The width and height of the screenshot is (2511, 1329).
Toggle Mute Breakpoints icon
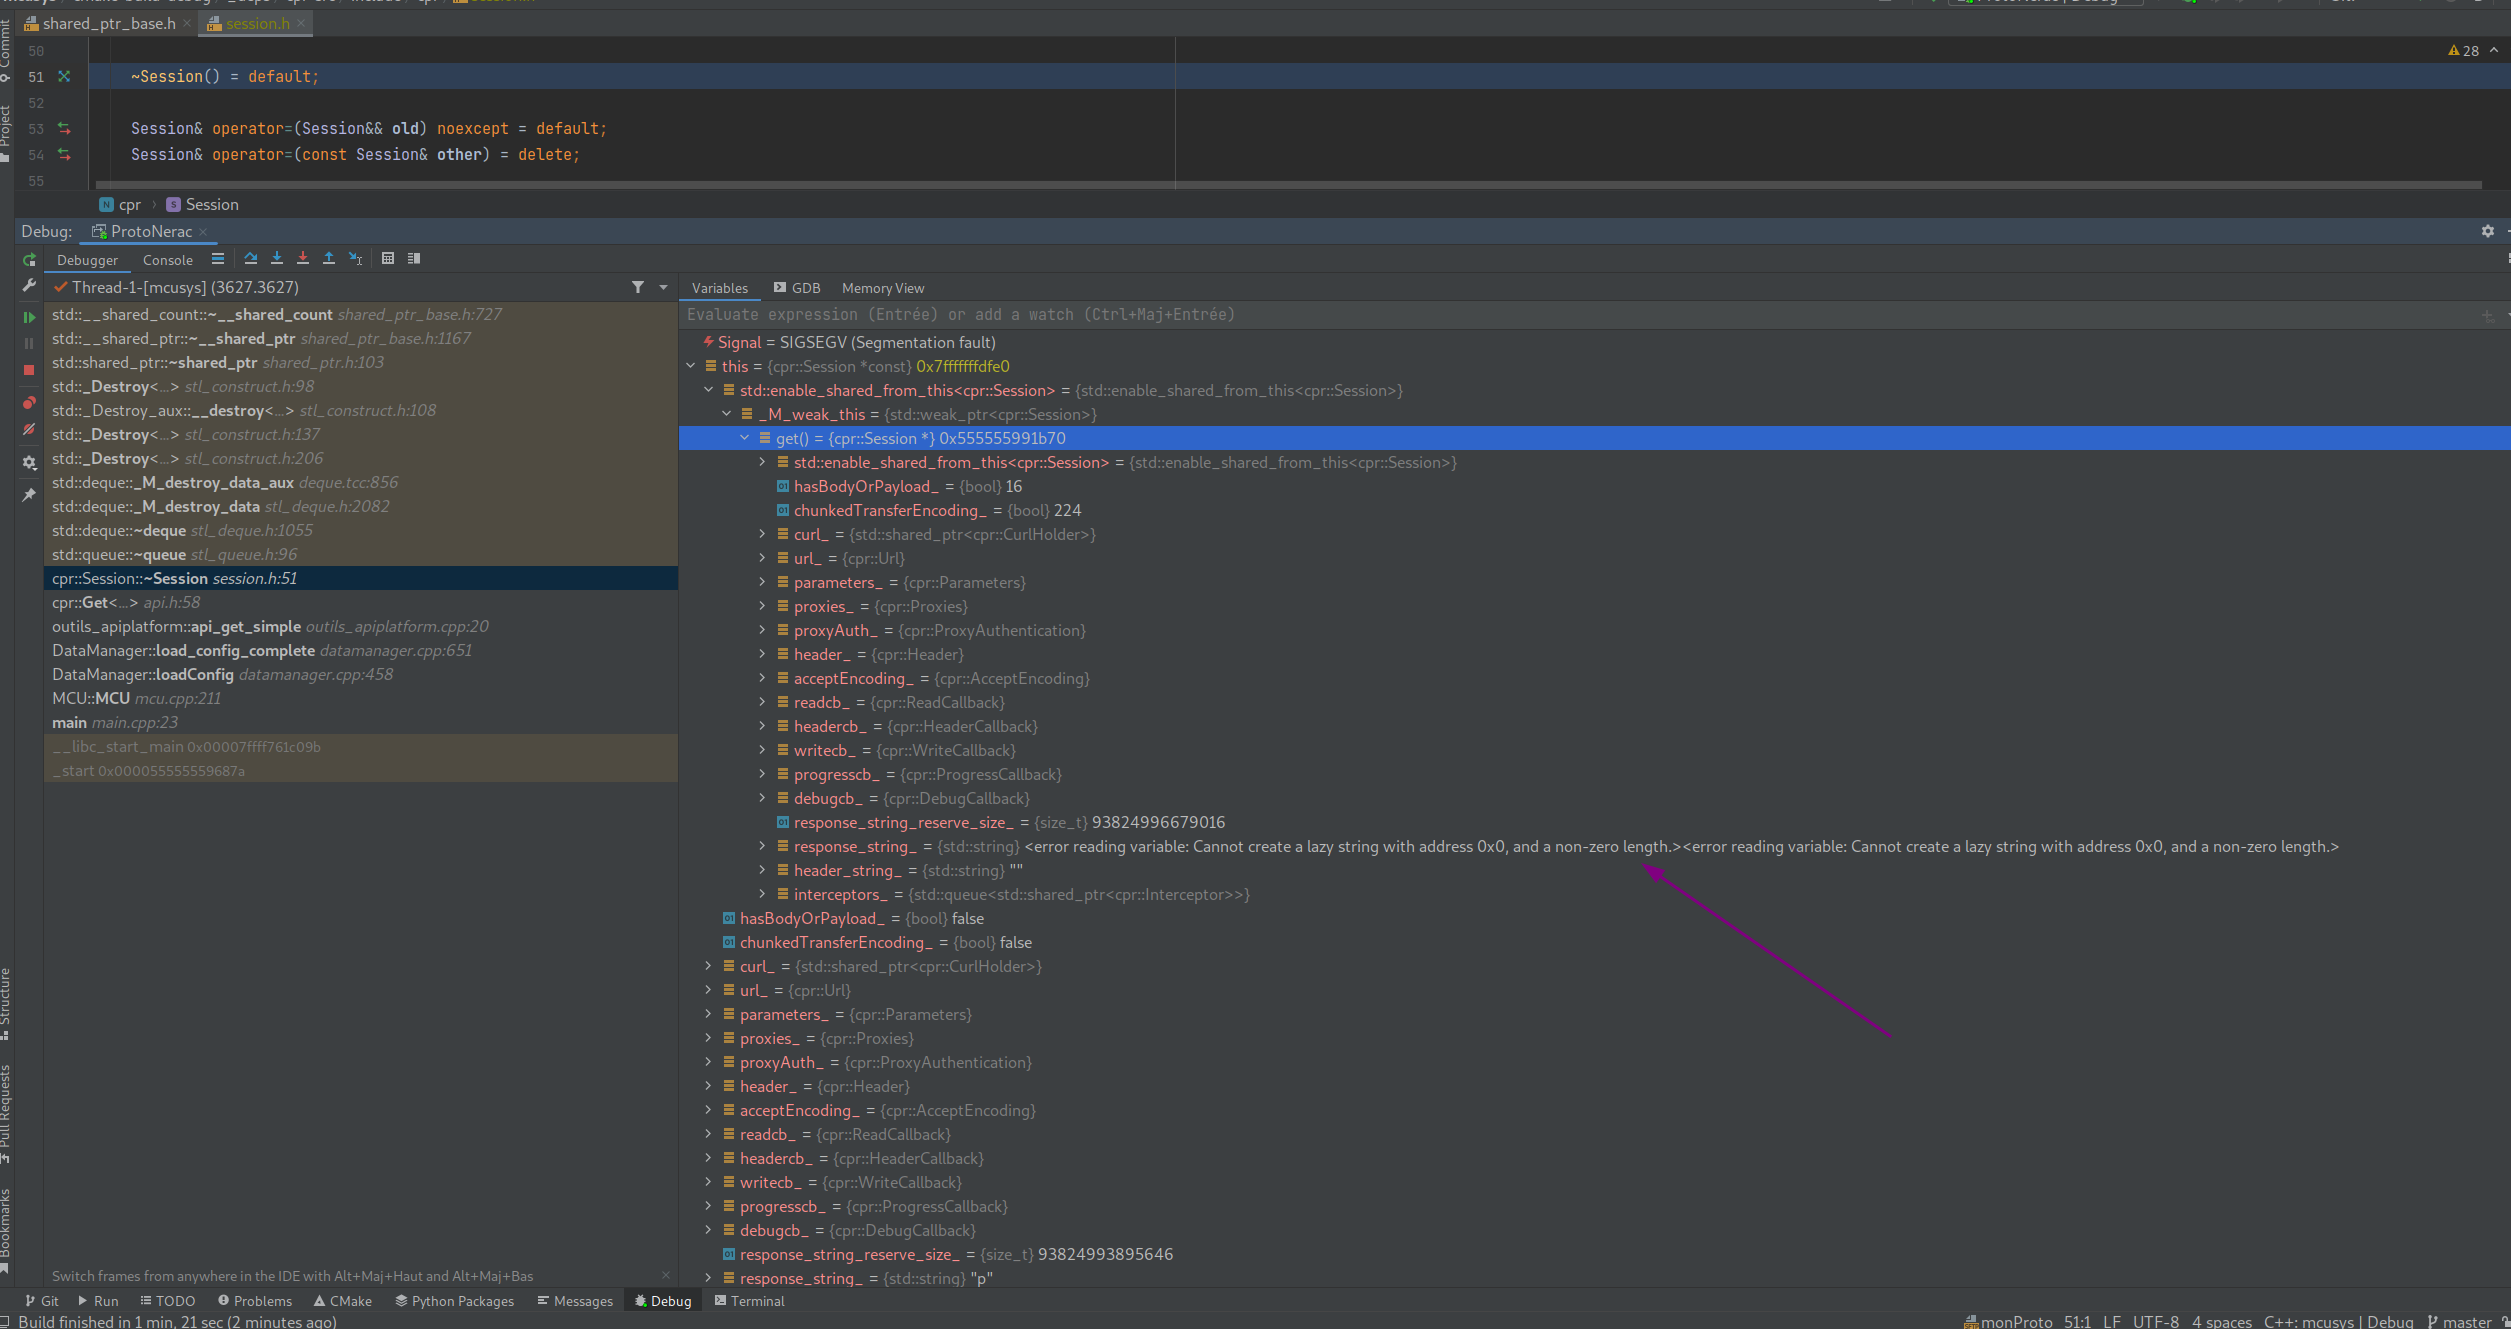pos(29,430)
